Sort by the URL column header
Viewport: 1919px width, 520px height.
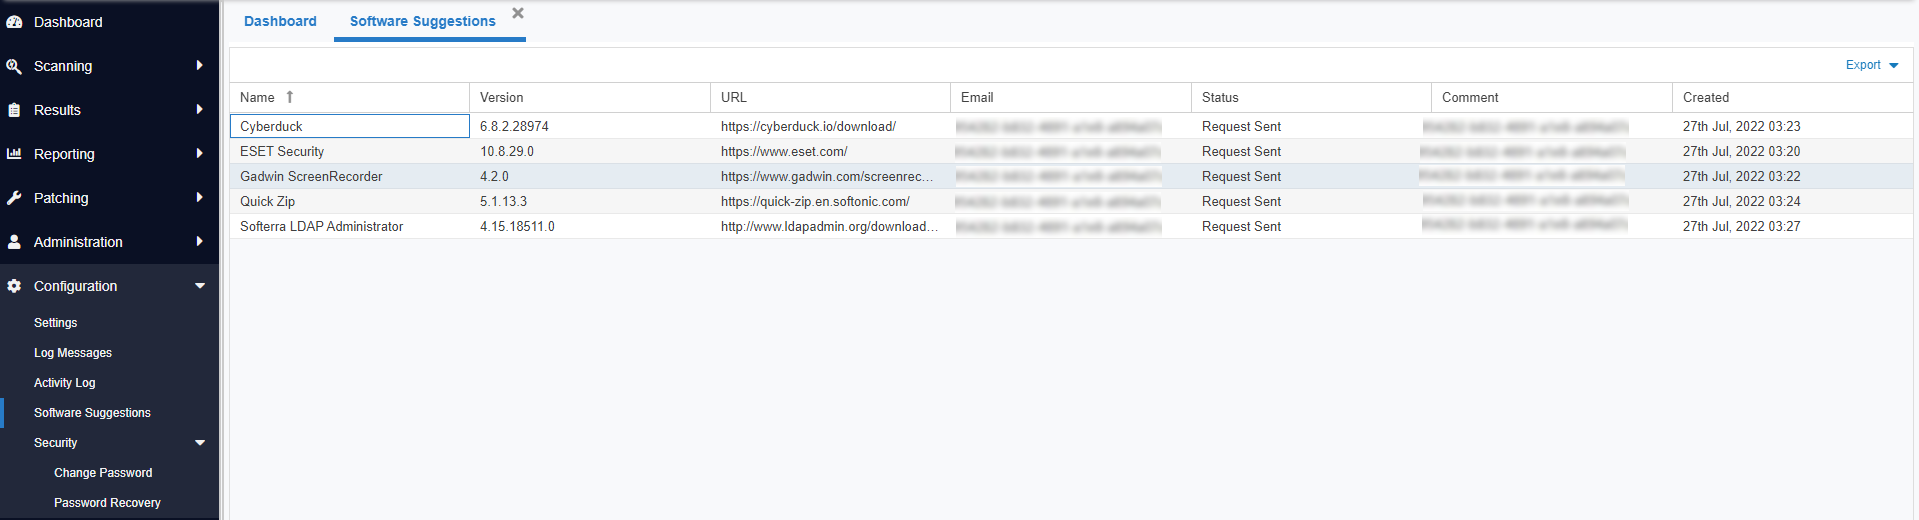(x=733, y=97)
